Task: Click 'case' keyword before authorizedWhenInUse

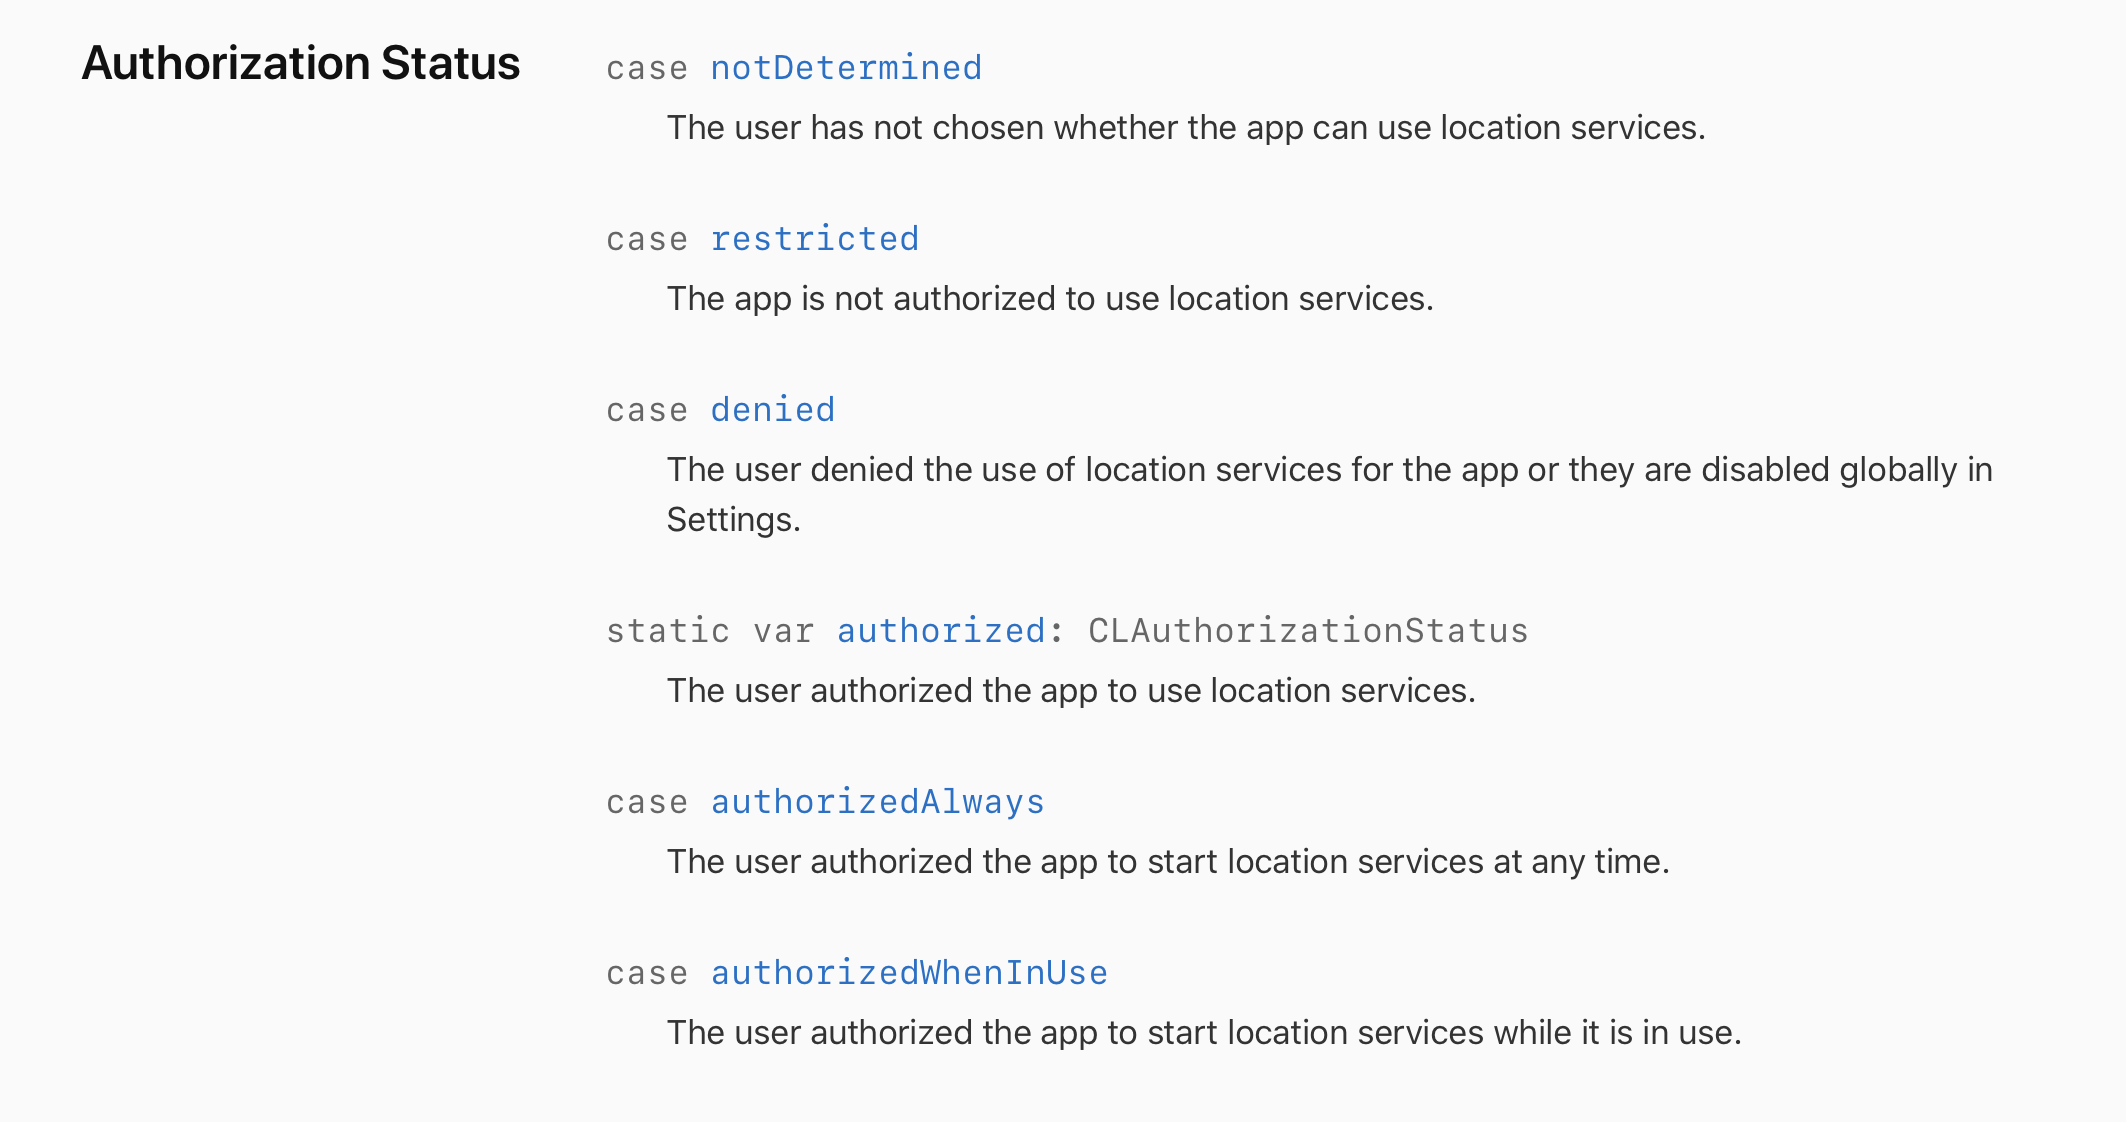Action: click(x=647, y=974)
